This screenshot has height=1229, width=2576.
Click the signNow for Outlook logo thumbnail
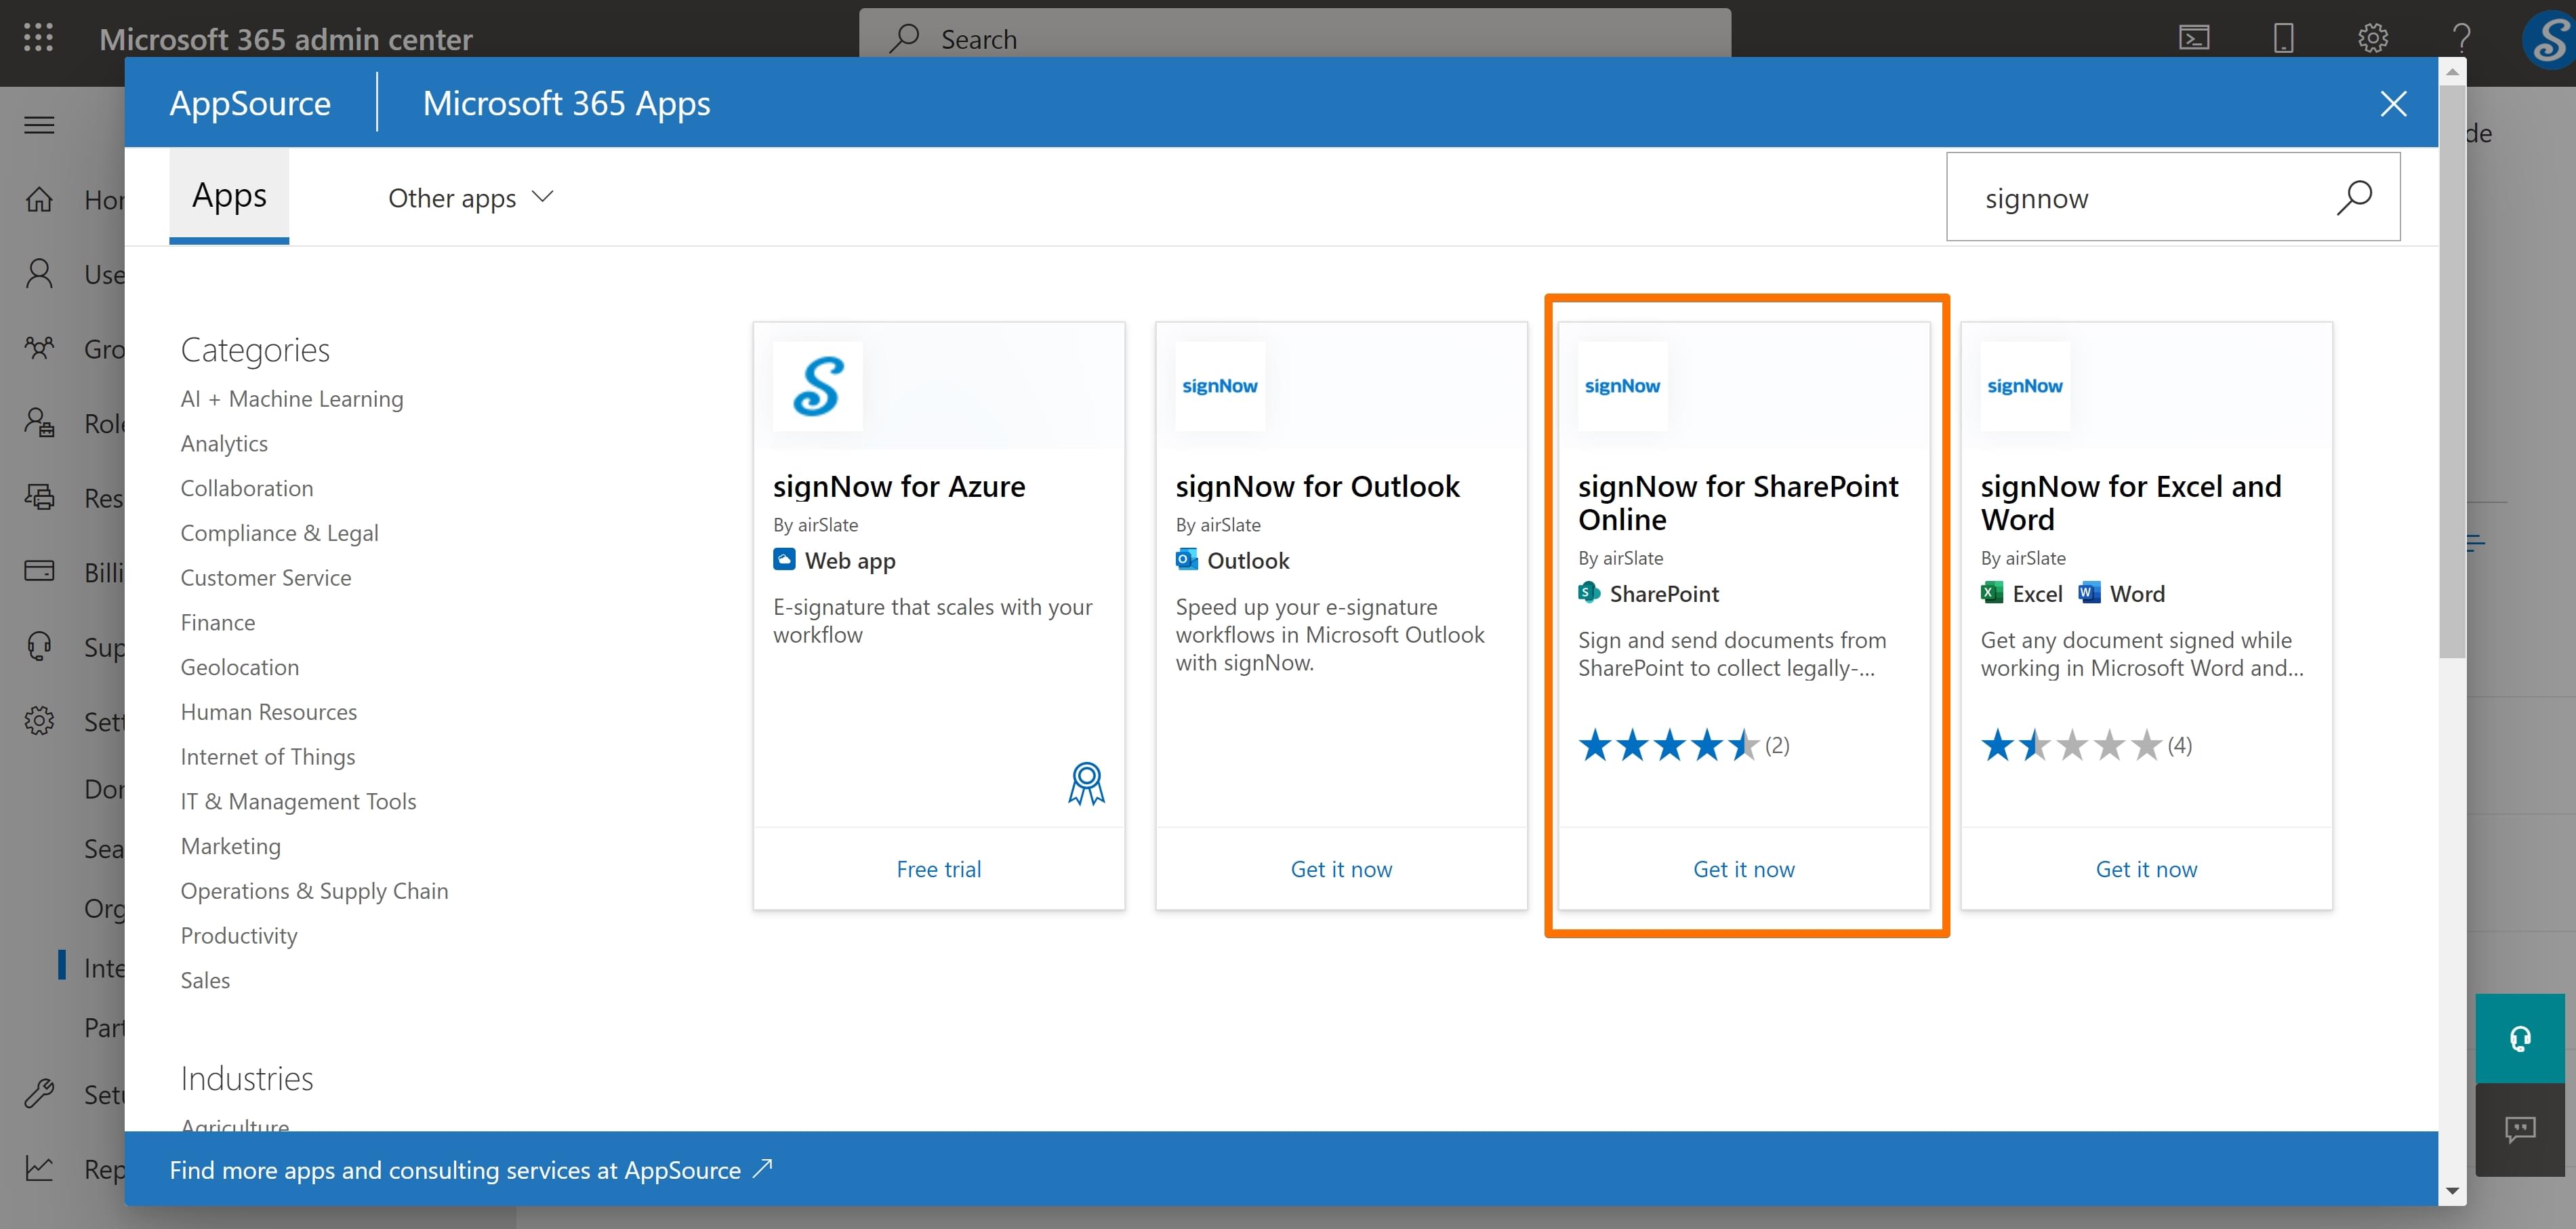(x=1220, y=386)
